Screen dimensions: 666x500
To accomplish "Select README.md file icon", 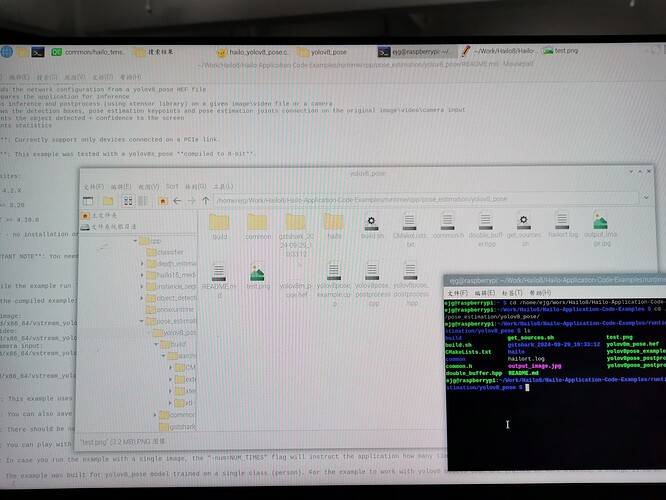I will (x=219, y=272).
